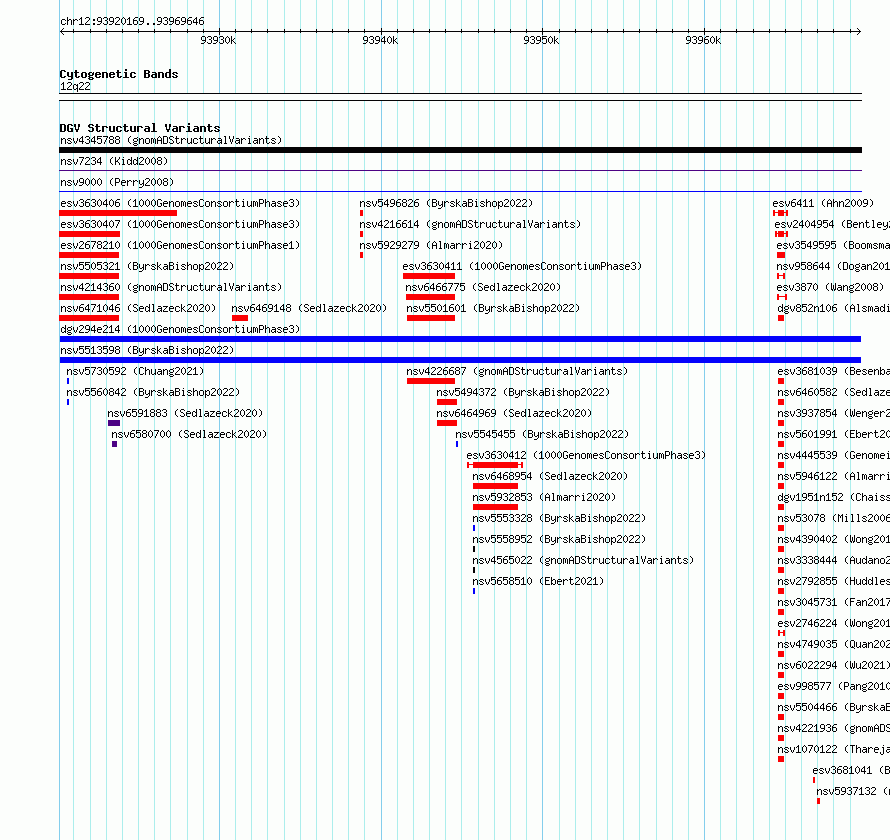Click nsv4749035 variant label
This screenshot has height=840, width=890.
(x=834, y=644)
